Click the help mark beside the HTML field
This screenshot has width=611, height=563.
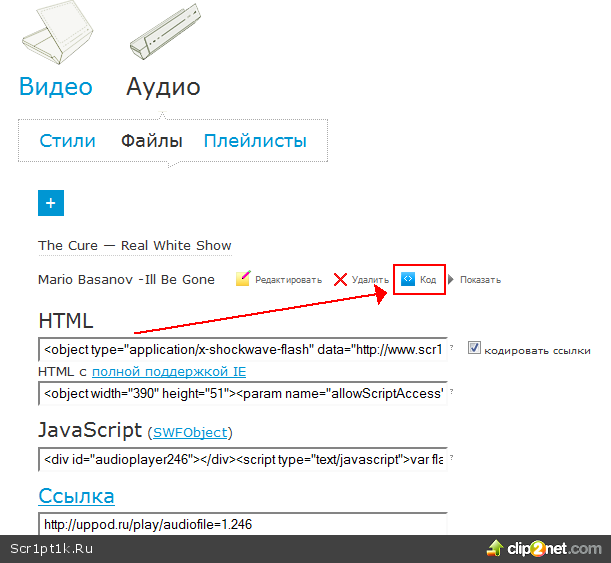452,346
